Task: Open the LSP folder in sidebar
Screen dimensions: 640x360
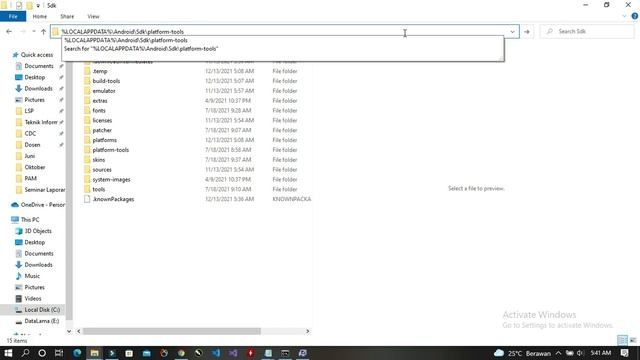Action: tap(29, 111)
